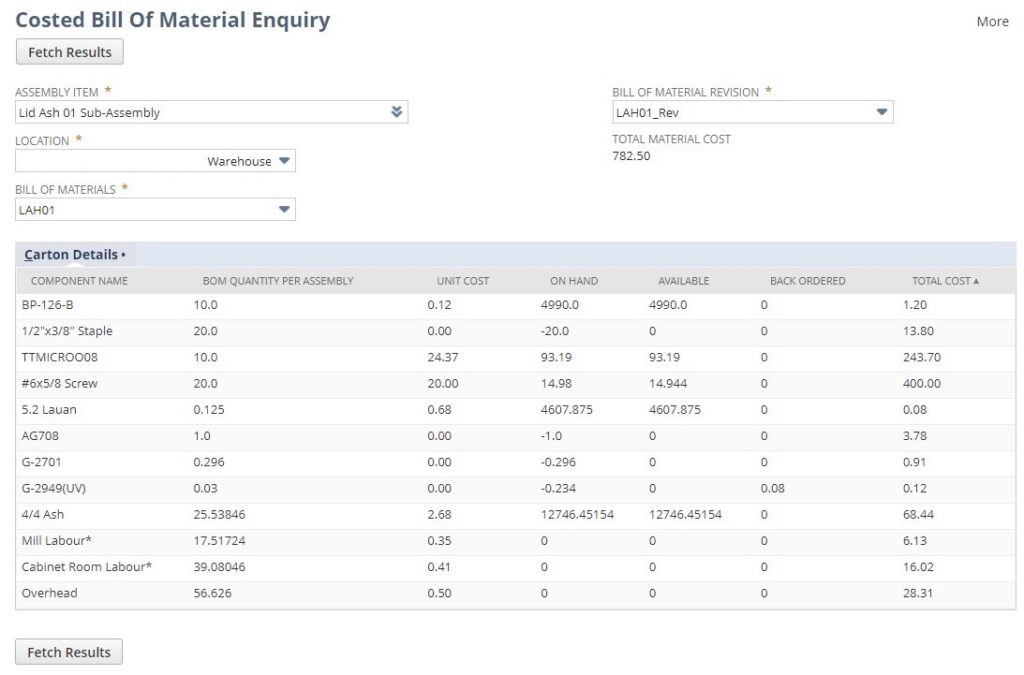Select the Overhead component row
Viewport: 1024px width, 675px height.
click(49, 593)
